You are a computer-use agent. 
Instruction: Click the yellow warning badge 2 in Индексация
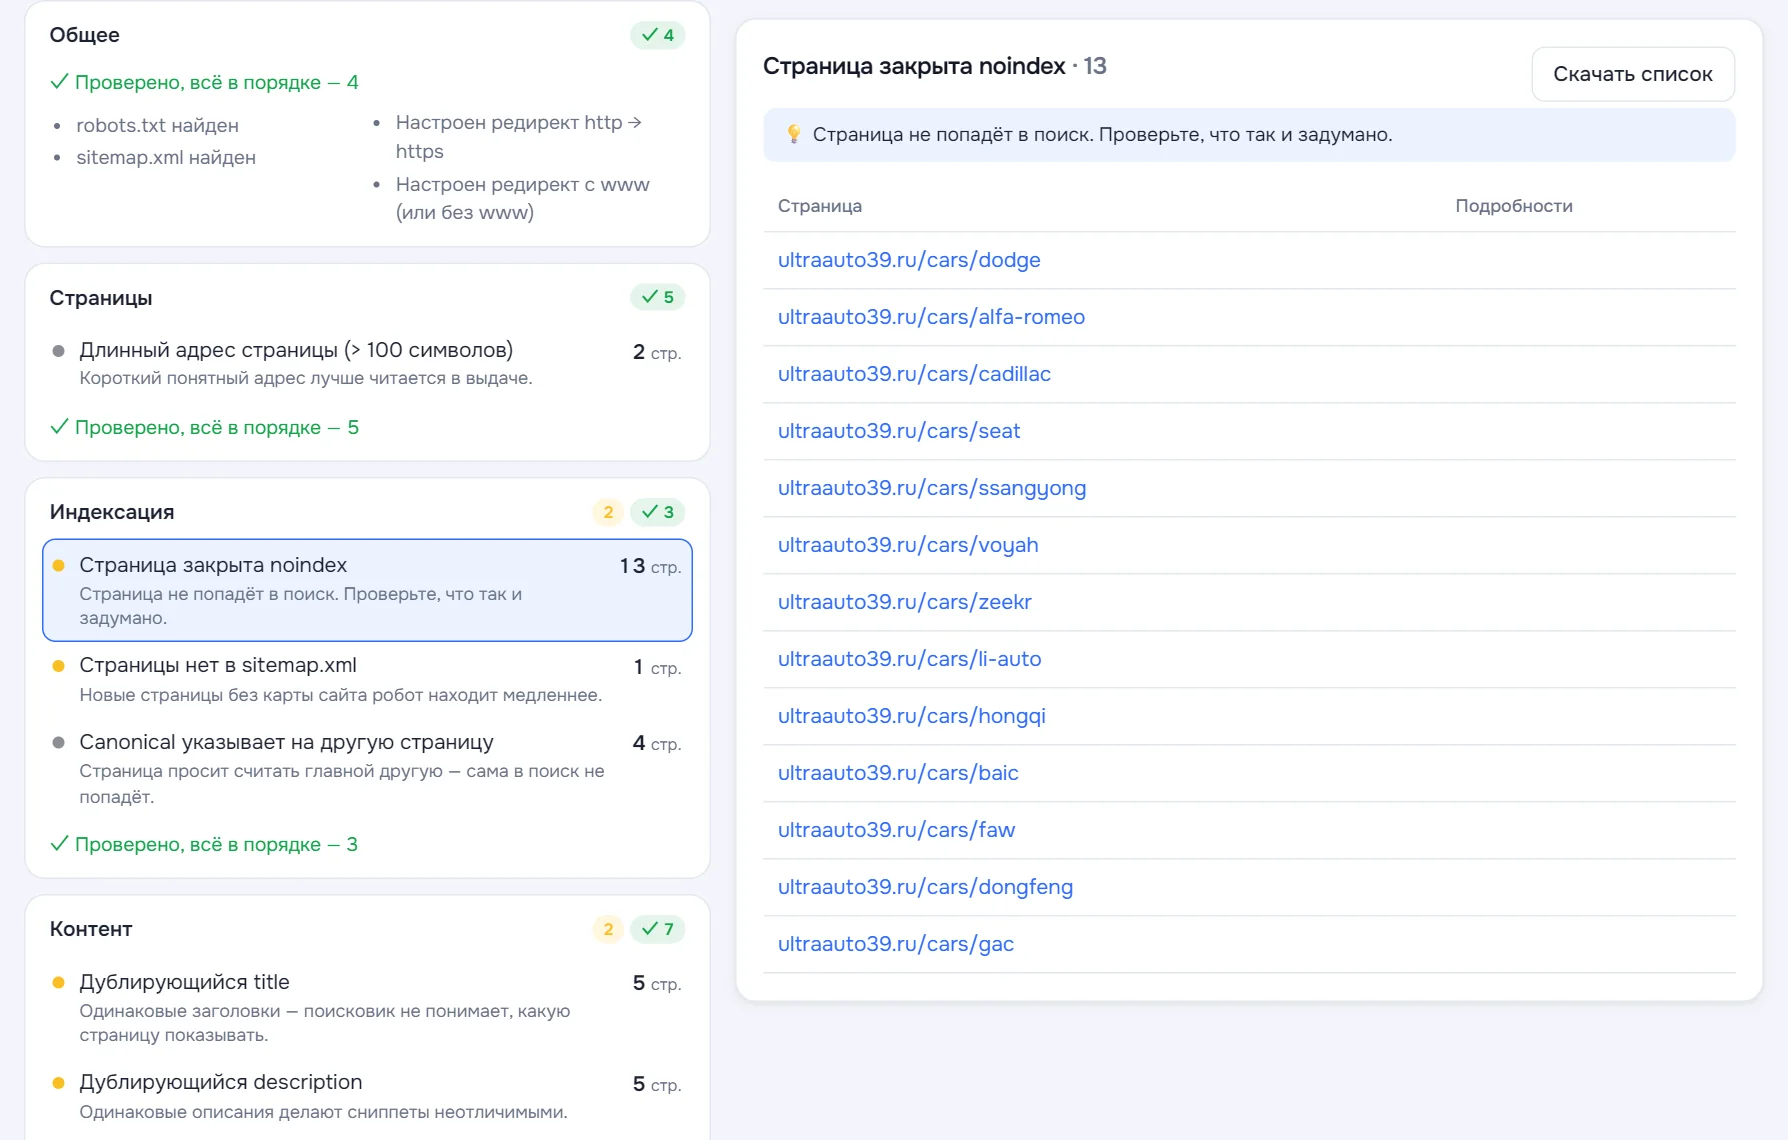pyautogui.click(x=608, y=512)
